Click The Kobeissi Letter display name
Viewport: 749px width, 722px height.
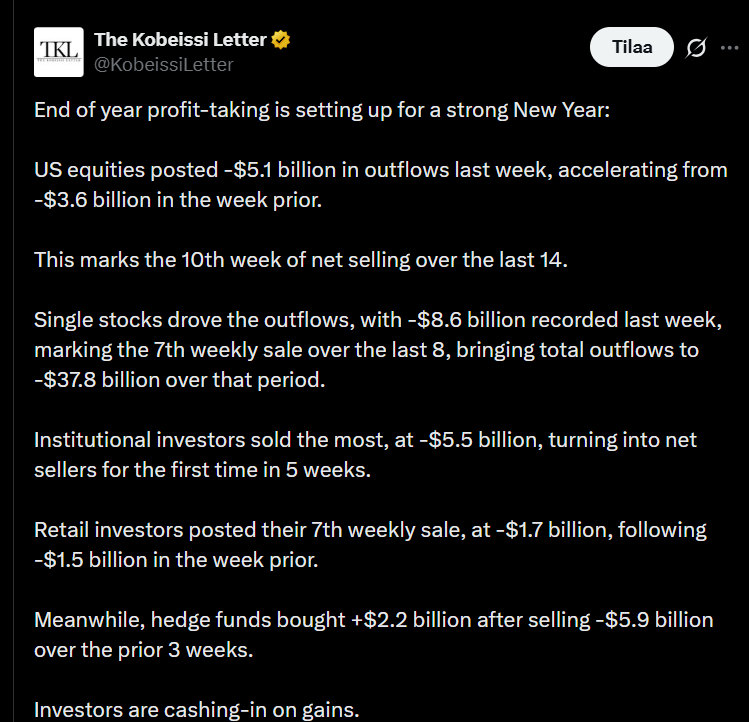[x=180, y=40]
